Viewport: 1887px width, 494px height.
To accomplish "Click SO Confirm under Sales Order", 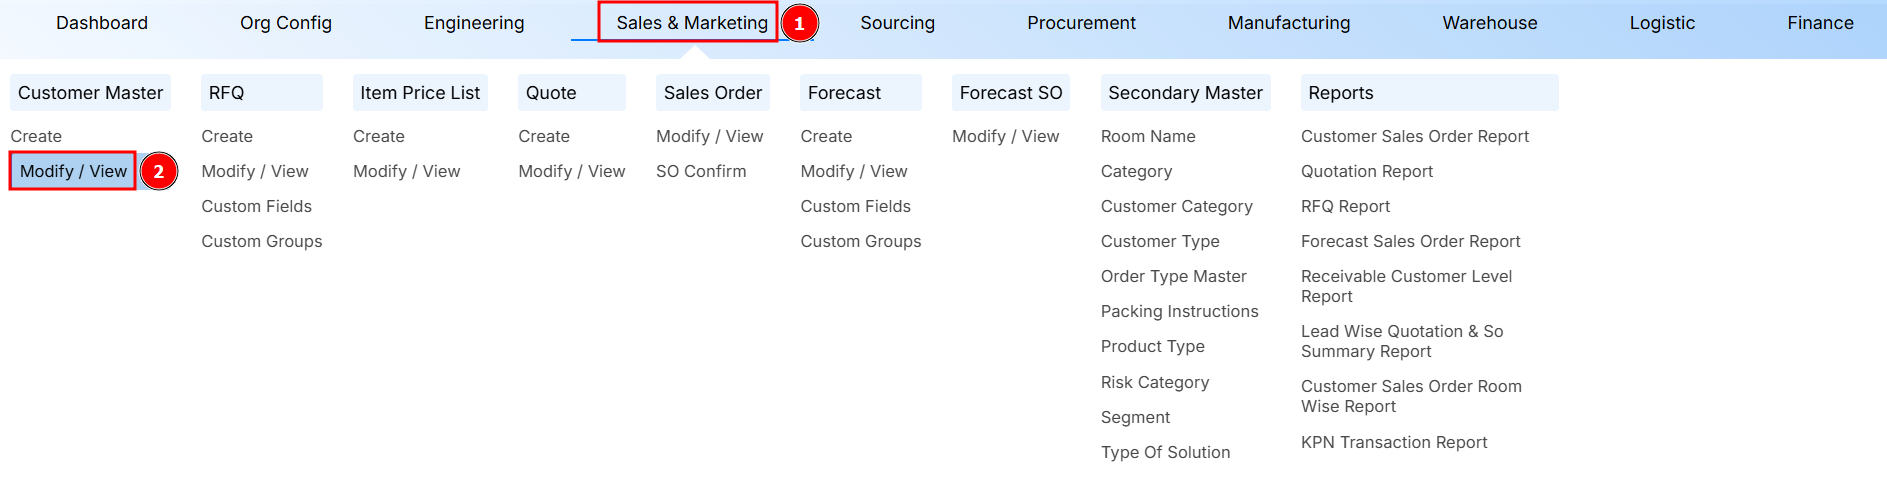I will (x=700, y=171).
